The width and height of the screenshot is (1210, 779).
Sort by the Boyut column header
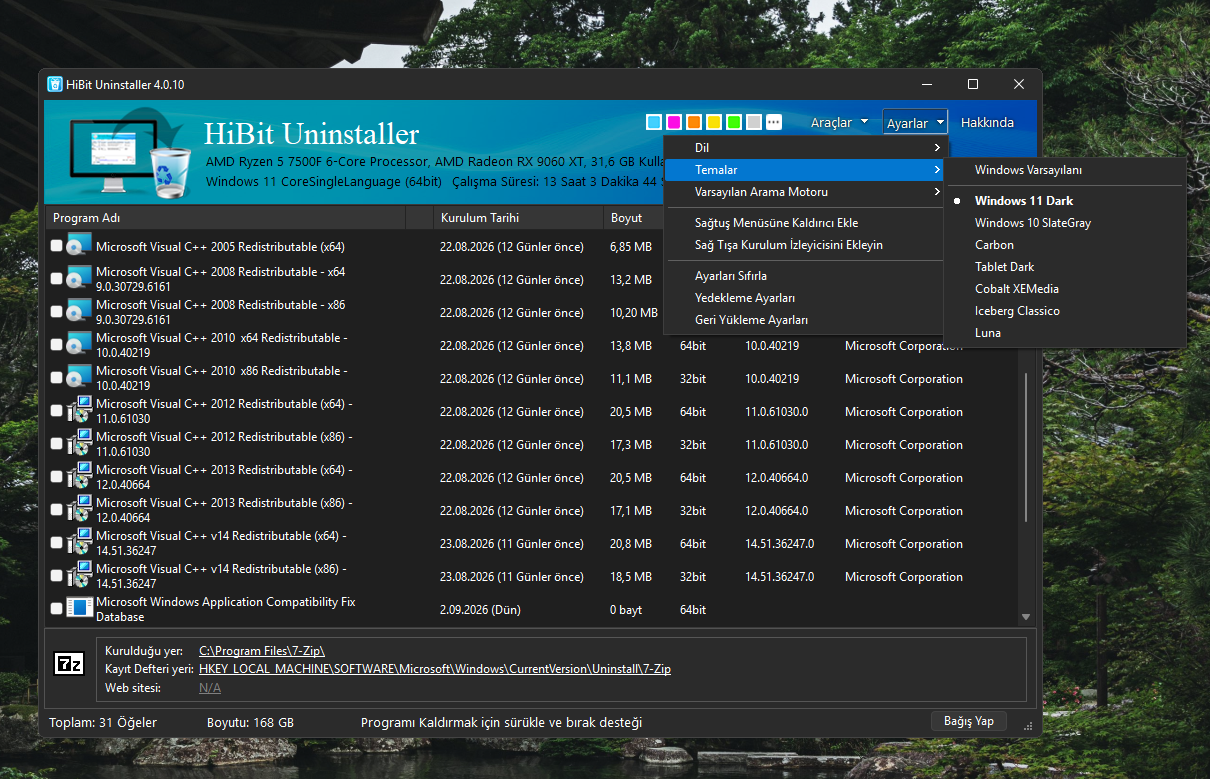pyautogui.click(x=633, y=218)
